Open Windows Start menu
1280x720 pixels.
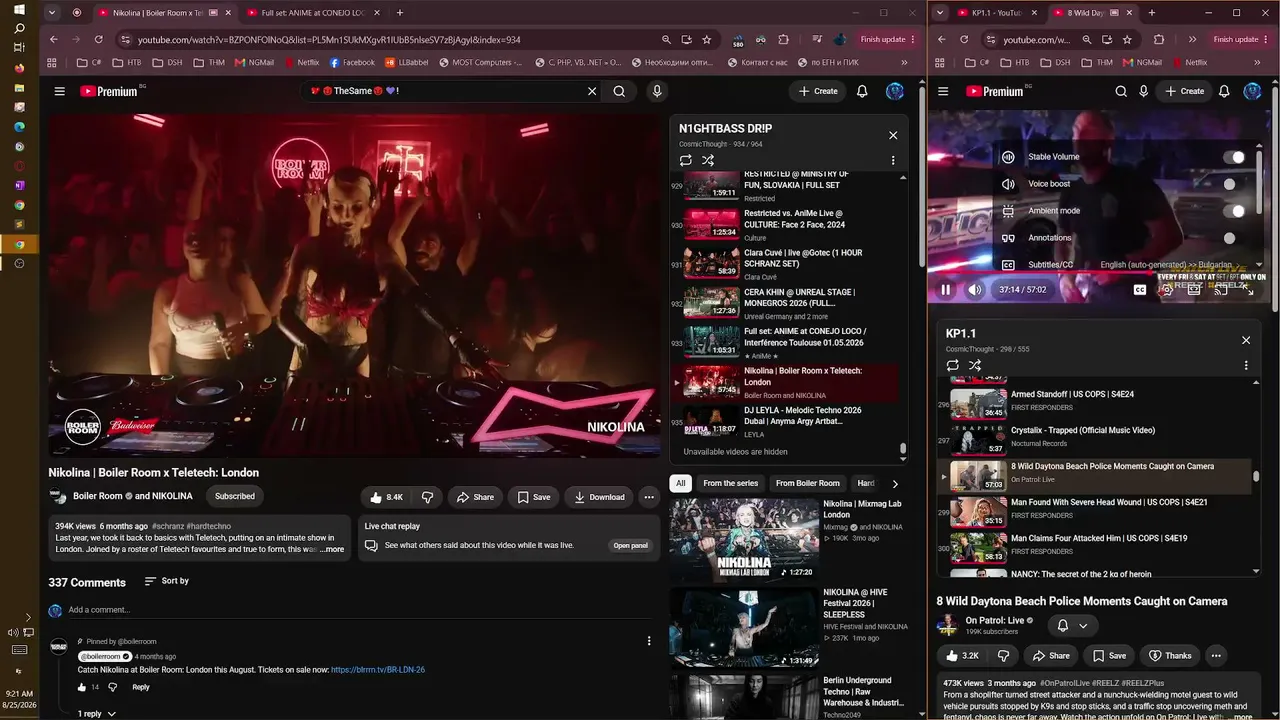[x=19, y=10]
